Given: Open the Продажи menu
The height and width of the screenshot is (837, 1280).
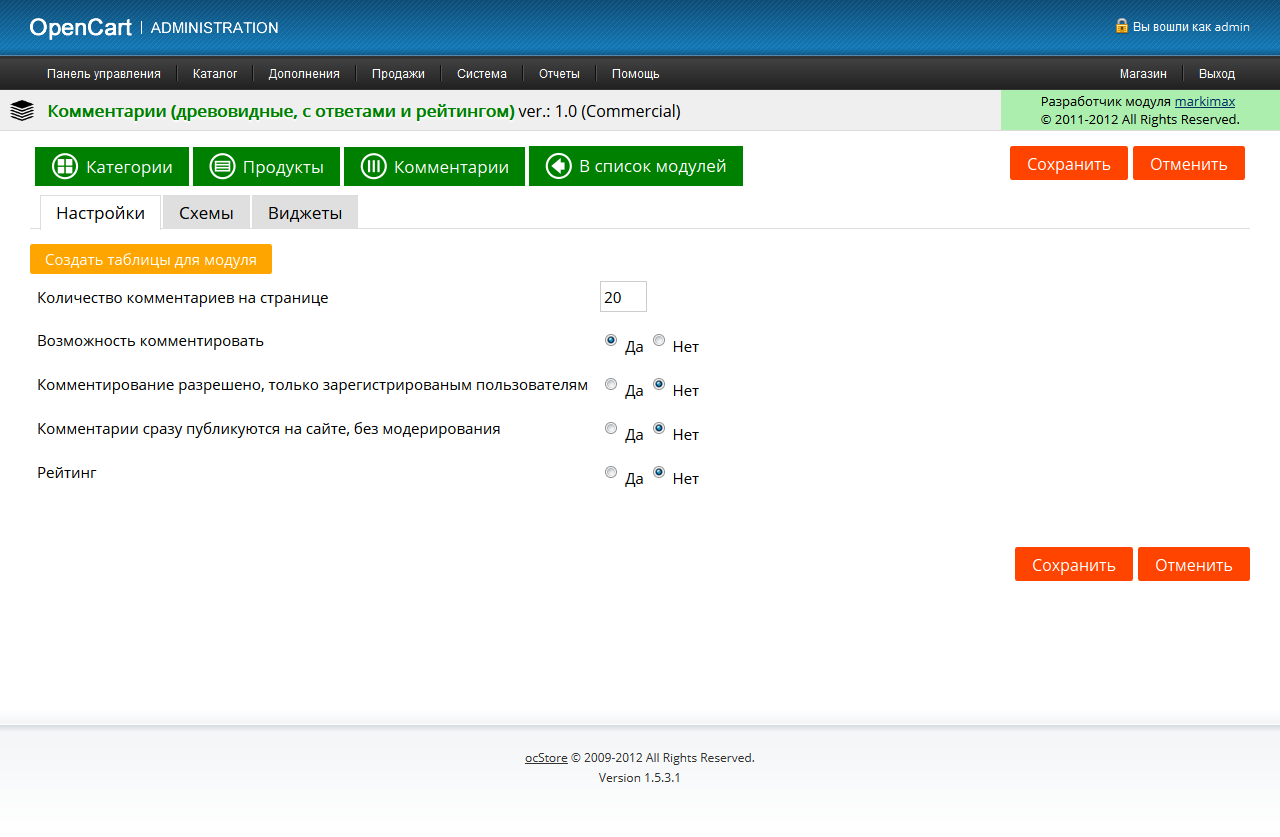Looking at the screenshot, I should [x=398, y=73].
